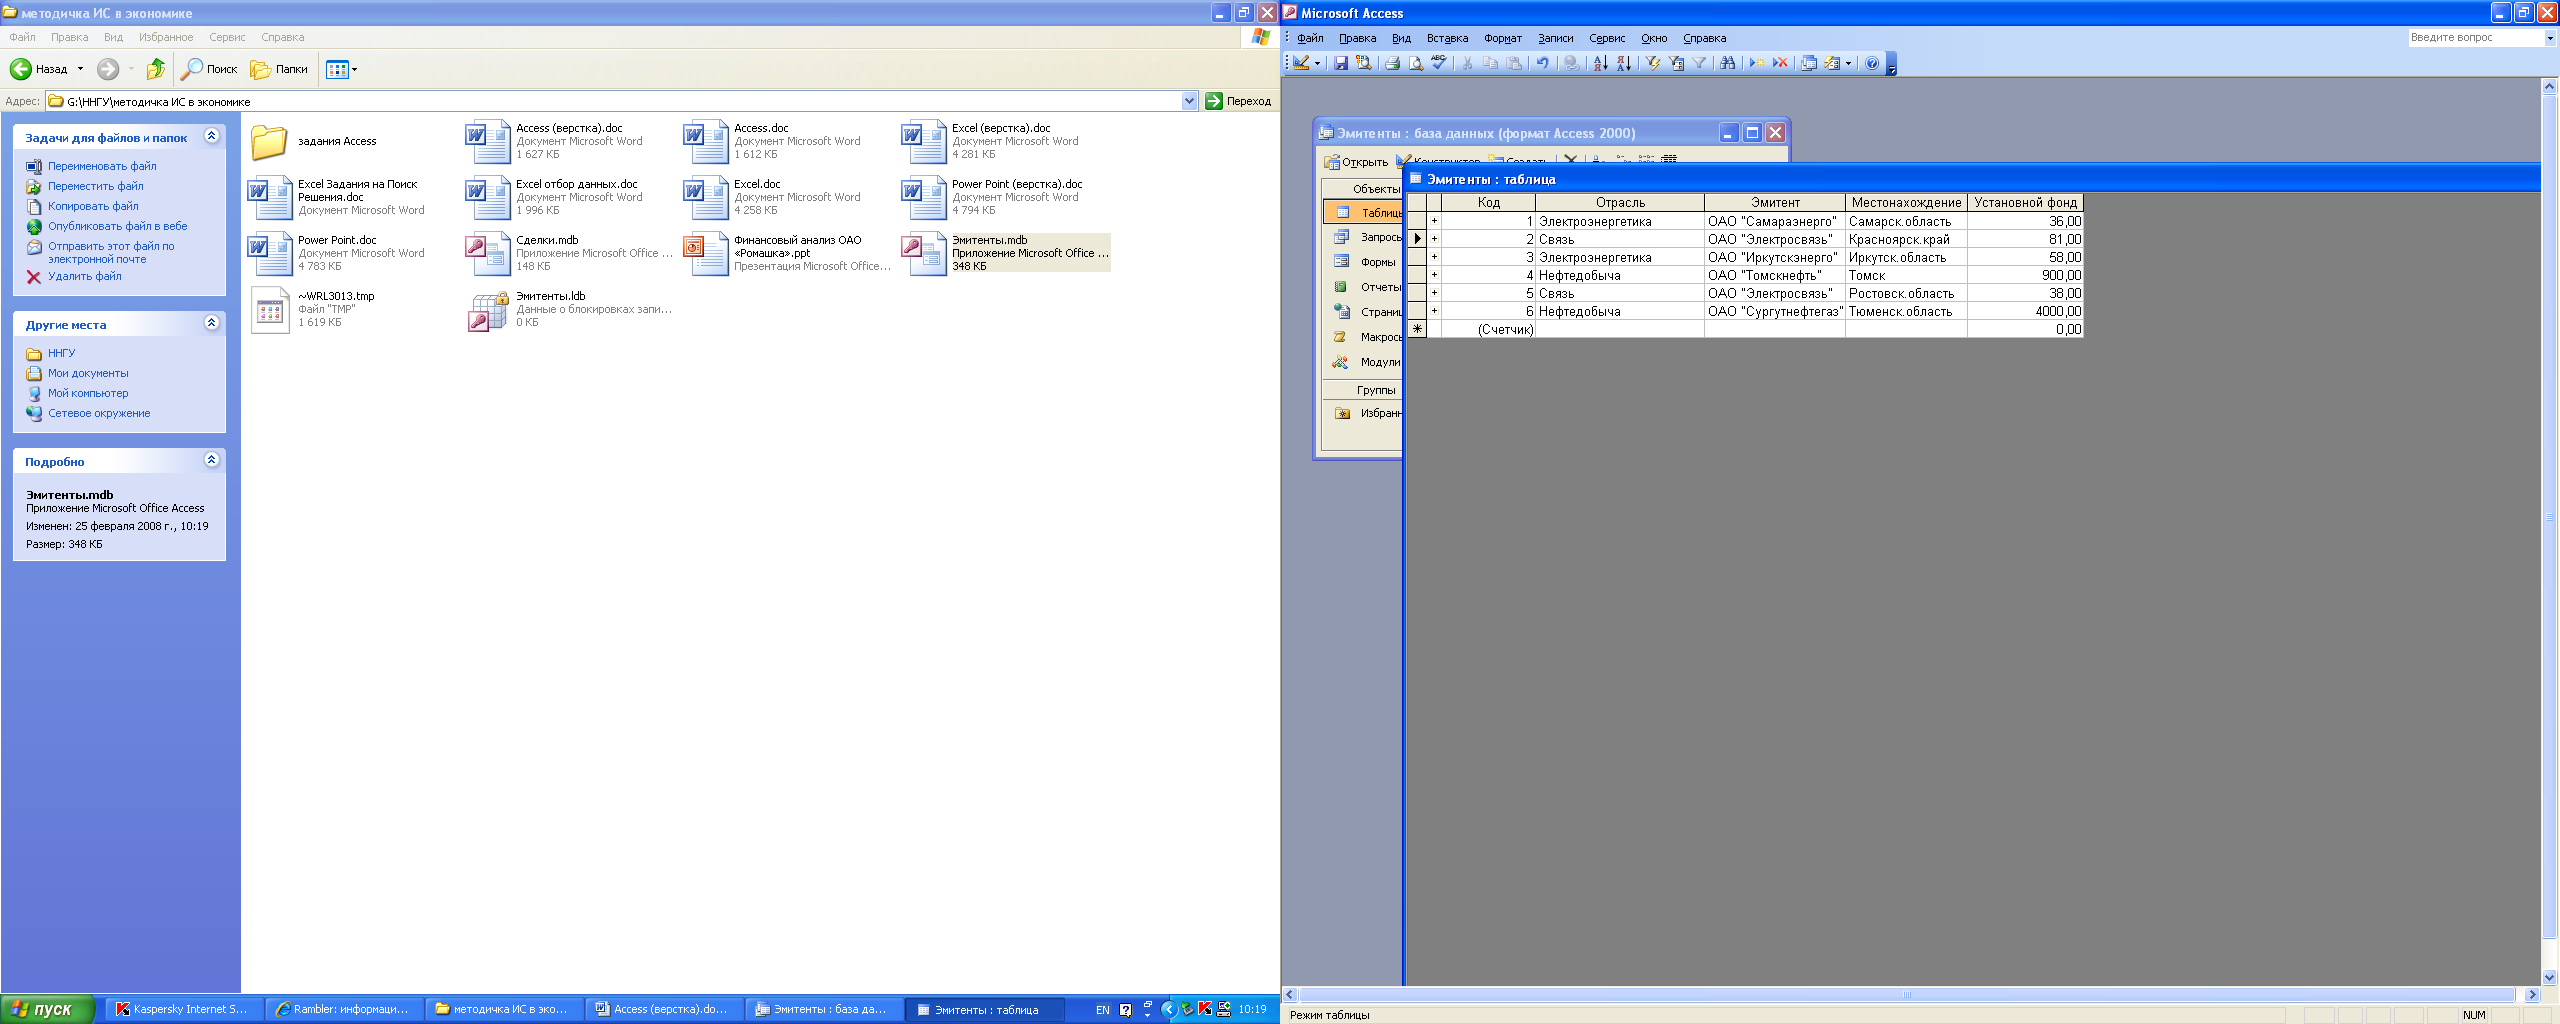
Task: Print the Эмитенты table
Action: tap(1392, 63)
